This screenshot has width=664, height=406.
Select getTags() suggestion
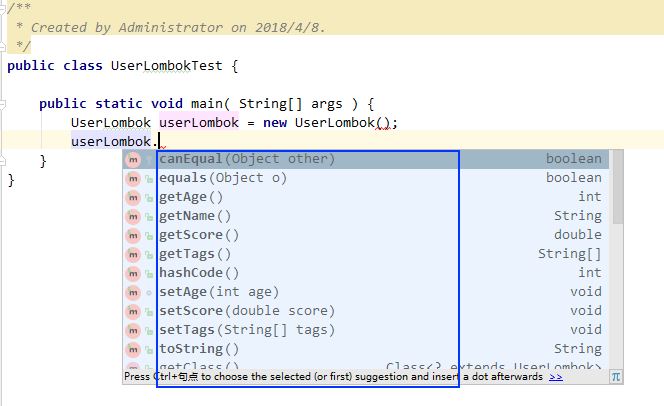coord(366,254)
